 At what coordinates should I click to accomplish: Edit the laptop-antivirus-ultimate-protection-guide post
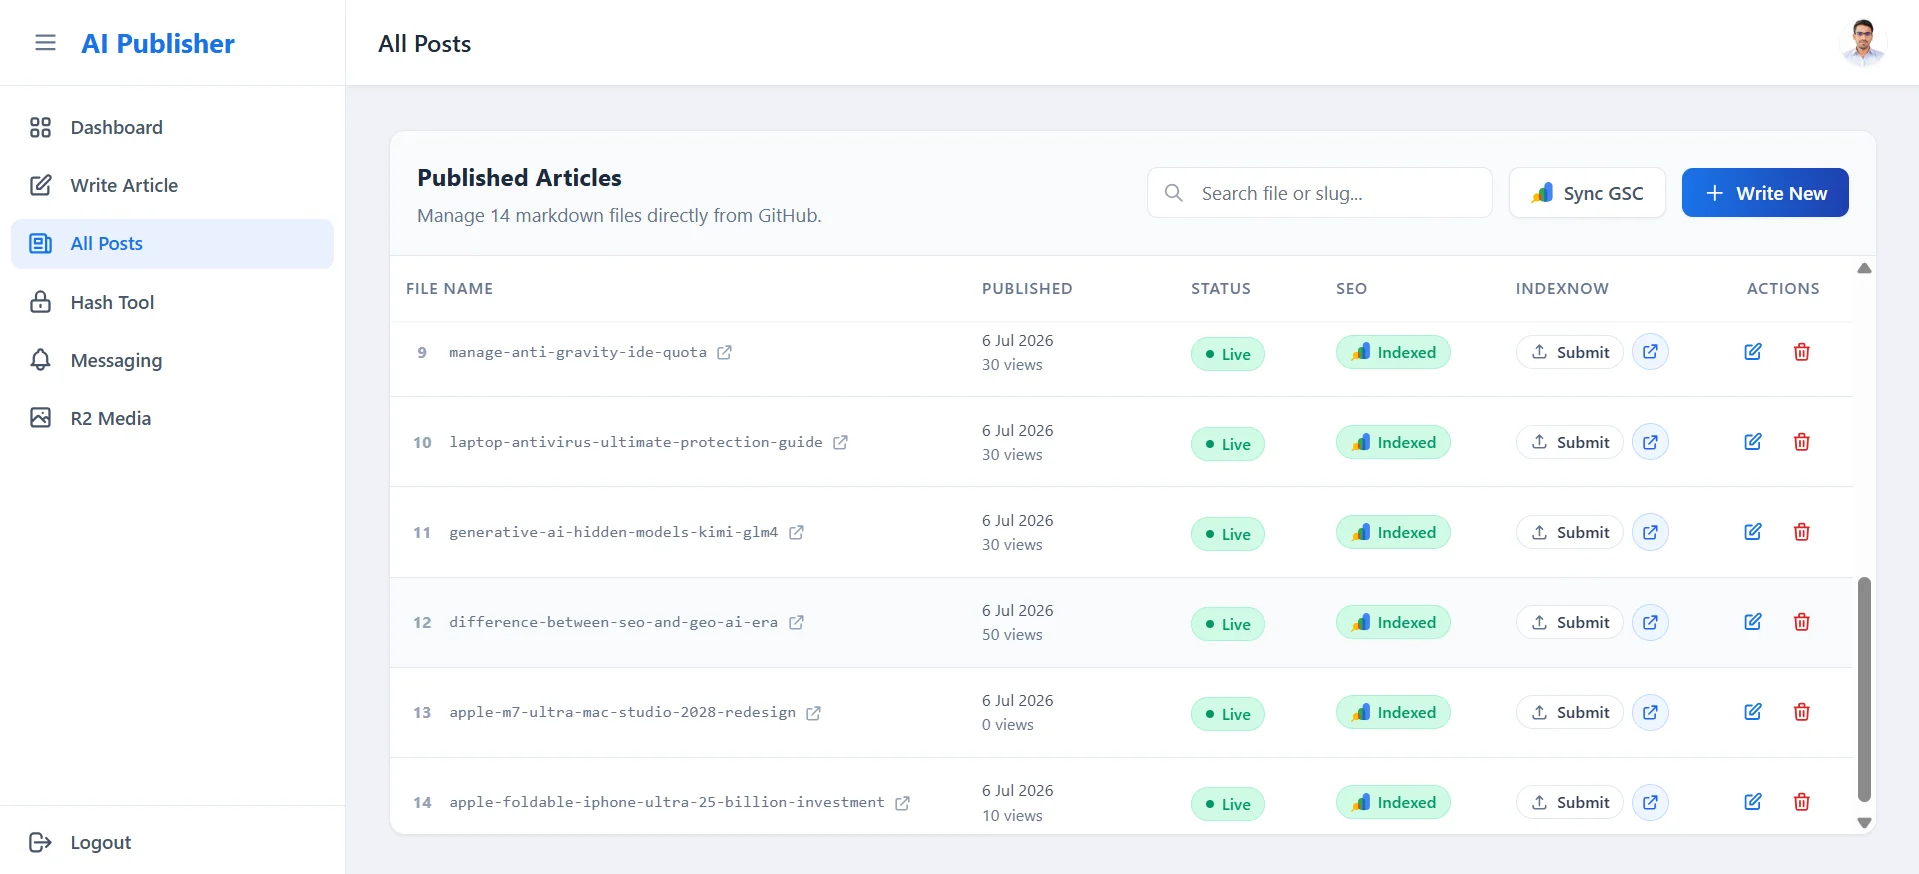(x=1753, y=442)
